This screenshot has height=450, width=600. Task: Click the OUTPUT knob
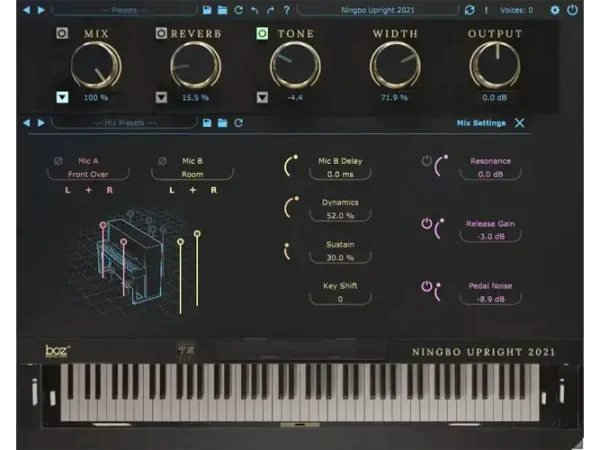tap(495, 66)
